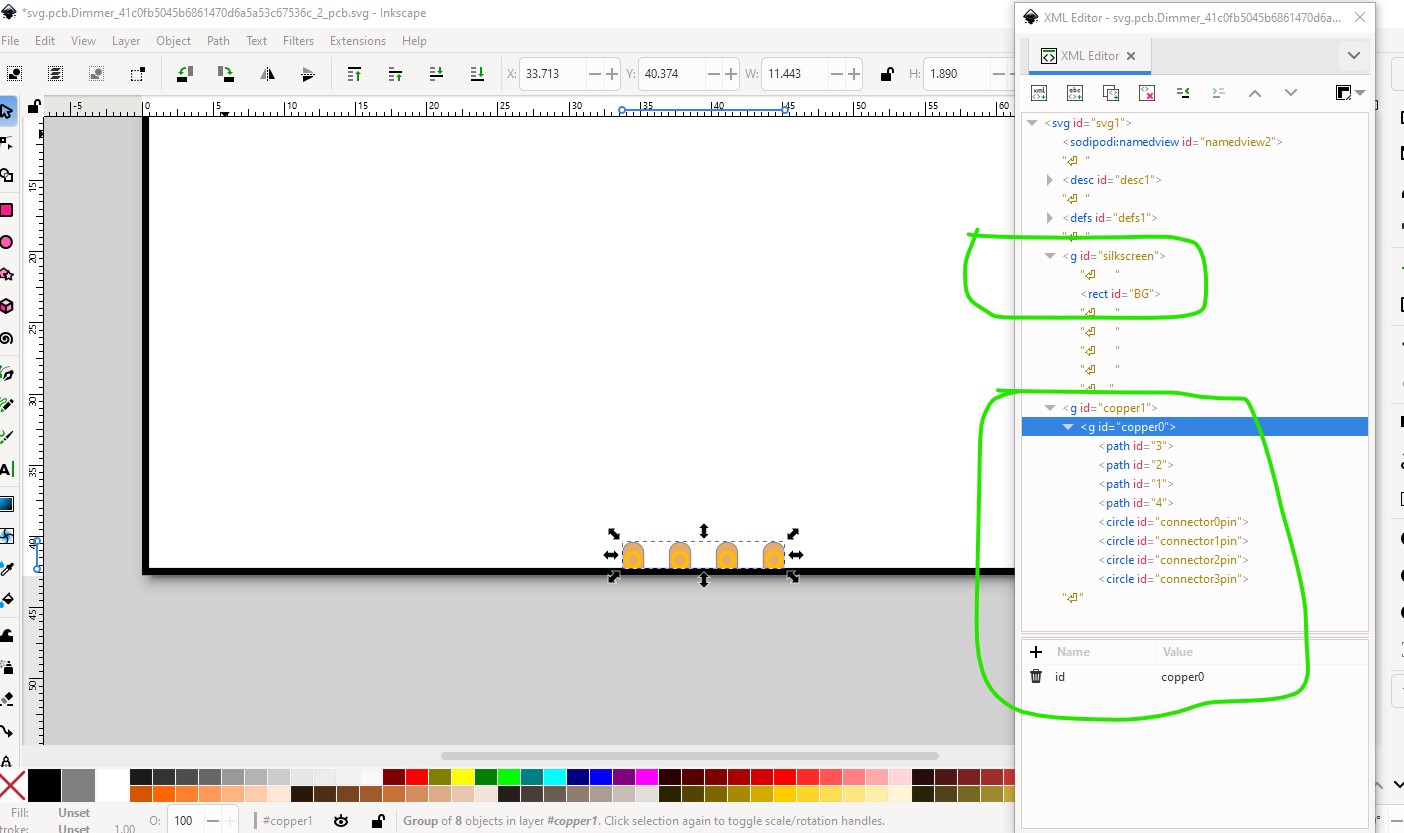The width and height of the screenshot is (1404, 833).
Task: Move XML node up with chevron
Action: [x=1255, y=93]
